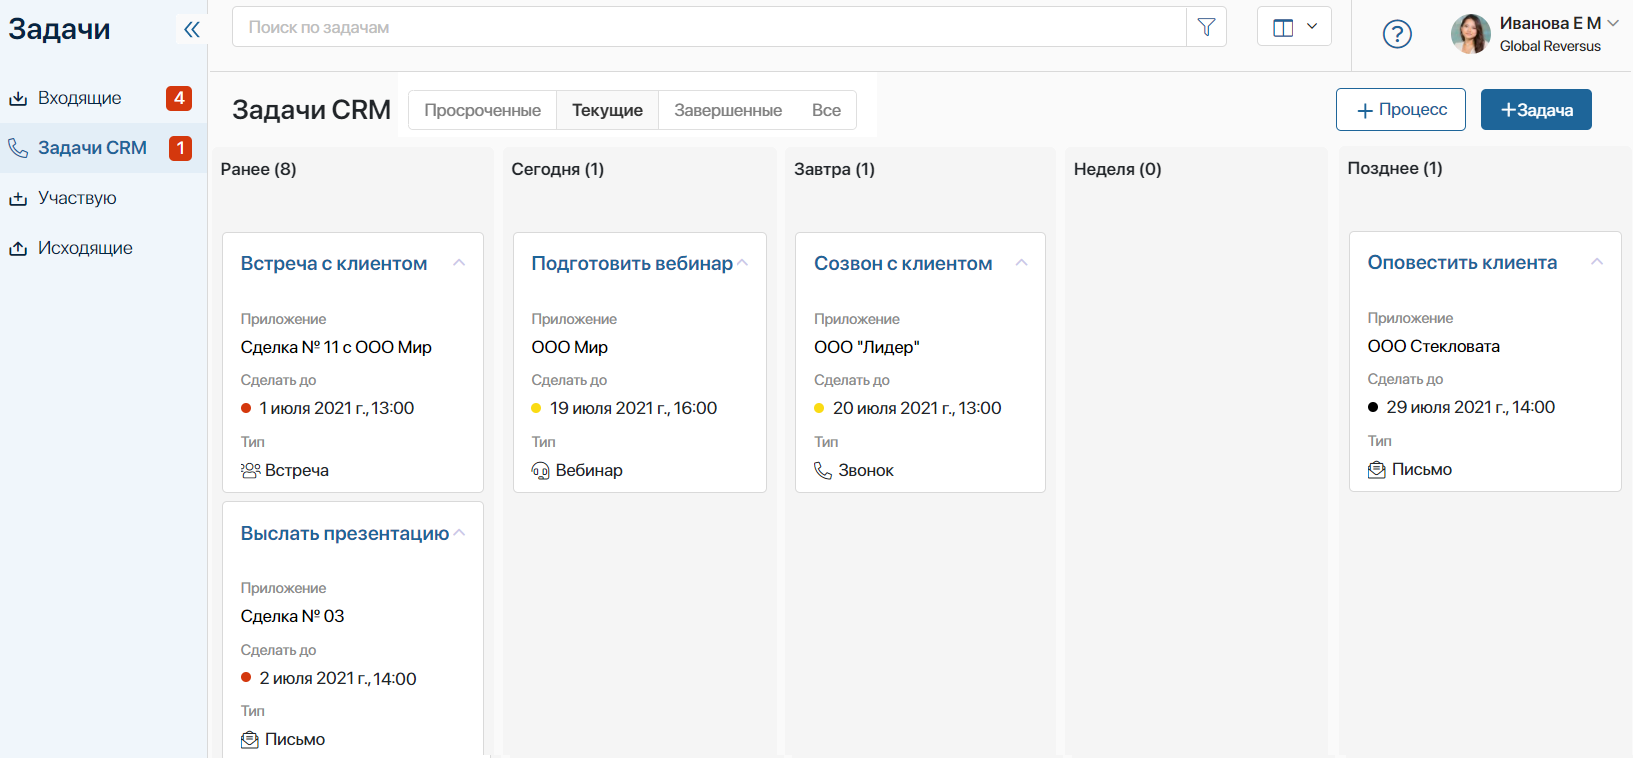Screen dimensions: 1633x758
Task: Open the Оповестить клиента task
Action: [x=1462, y=262]
